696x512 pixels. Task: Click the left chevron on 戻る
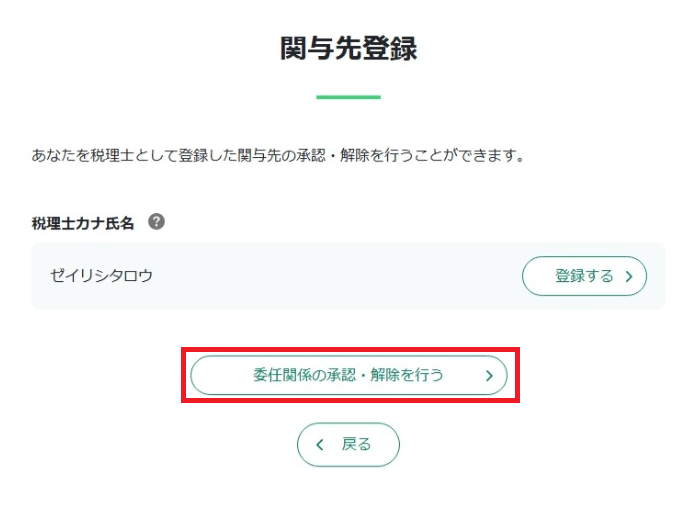320,445
